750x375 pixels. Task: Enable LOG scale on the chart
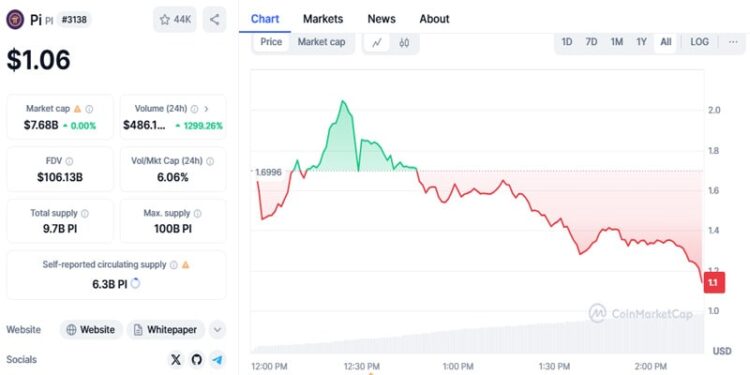tap(699, 42)
